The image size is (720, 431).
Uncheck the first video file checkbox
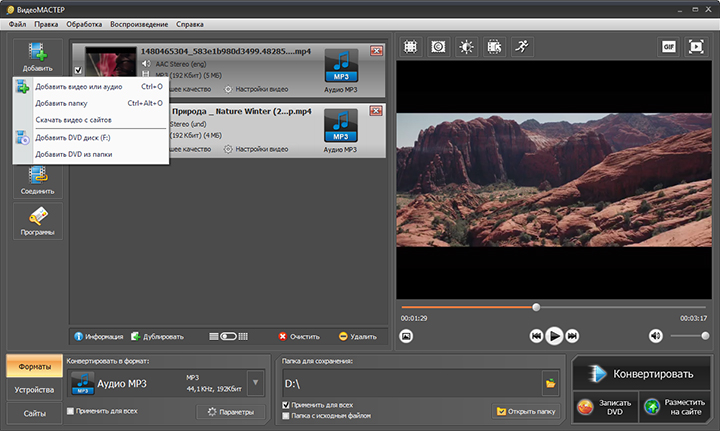pos(79,70)
